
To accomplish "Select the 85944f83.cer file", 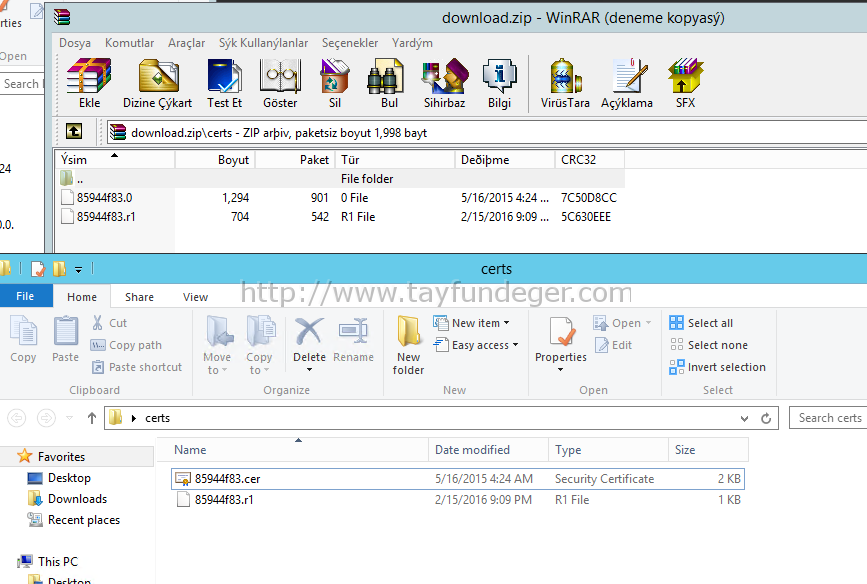I will coord(458,479).
